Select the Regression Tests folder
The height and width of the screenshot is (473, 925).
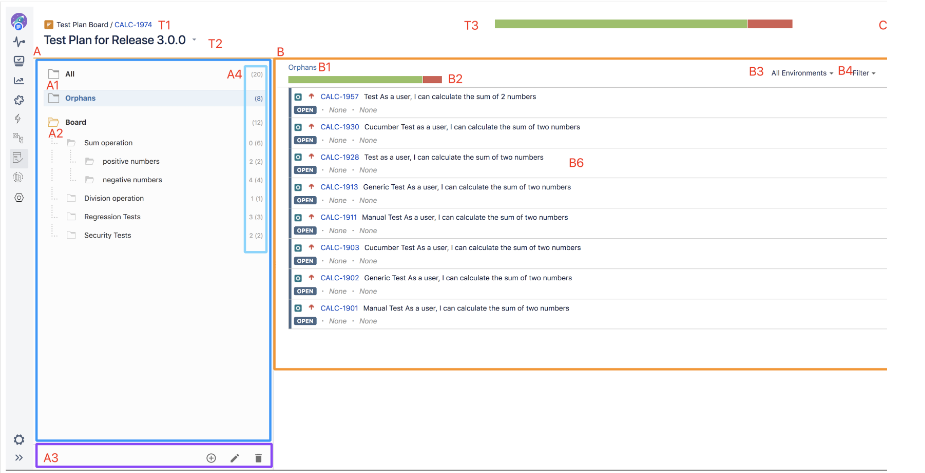[x=112, y=217]
